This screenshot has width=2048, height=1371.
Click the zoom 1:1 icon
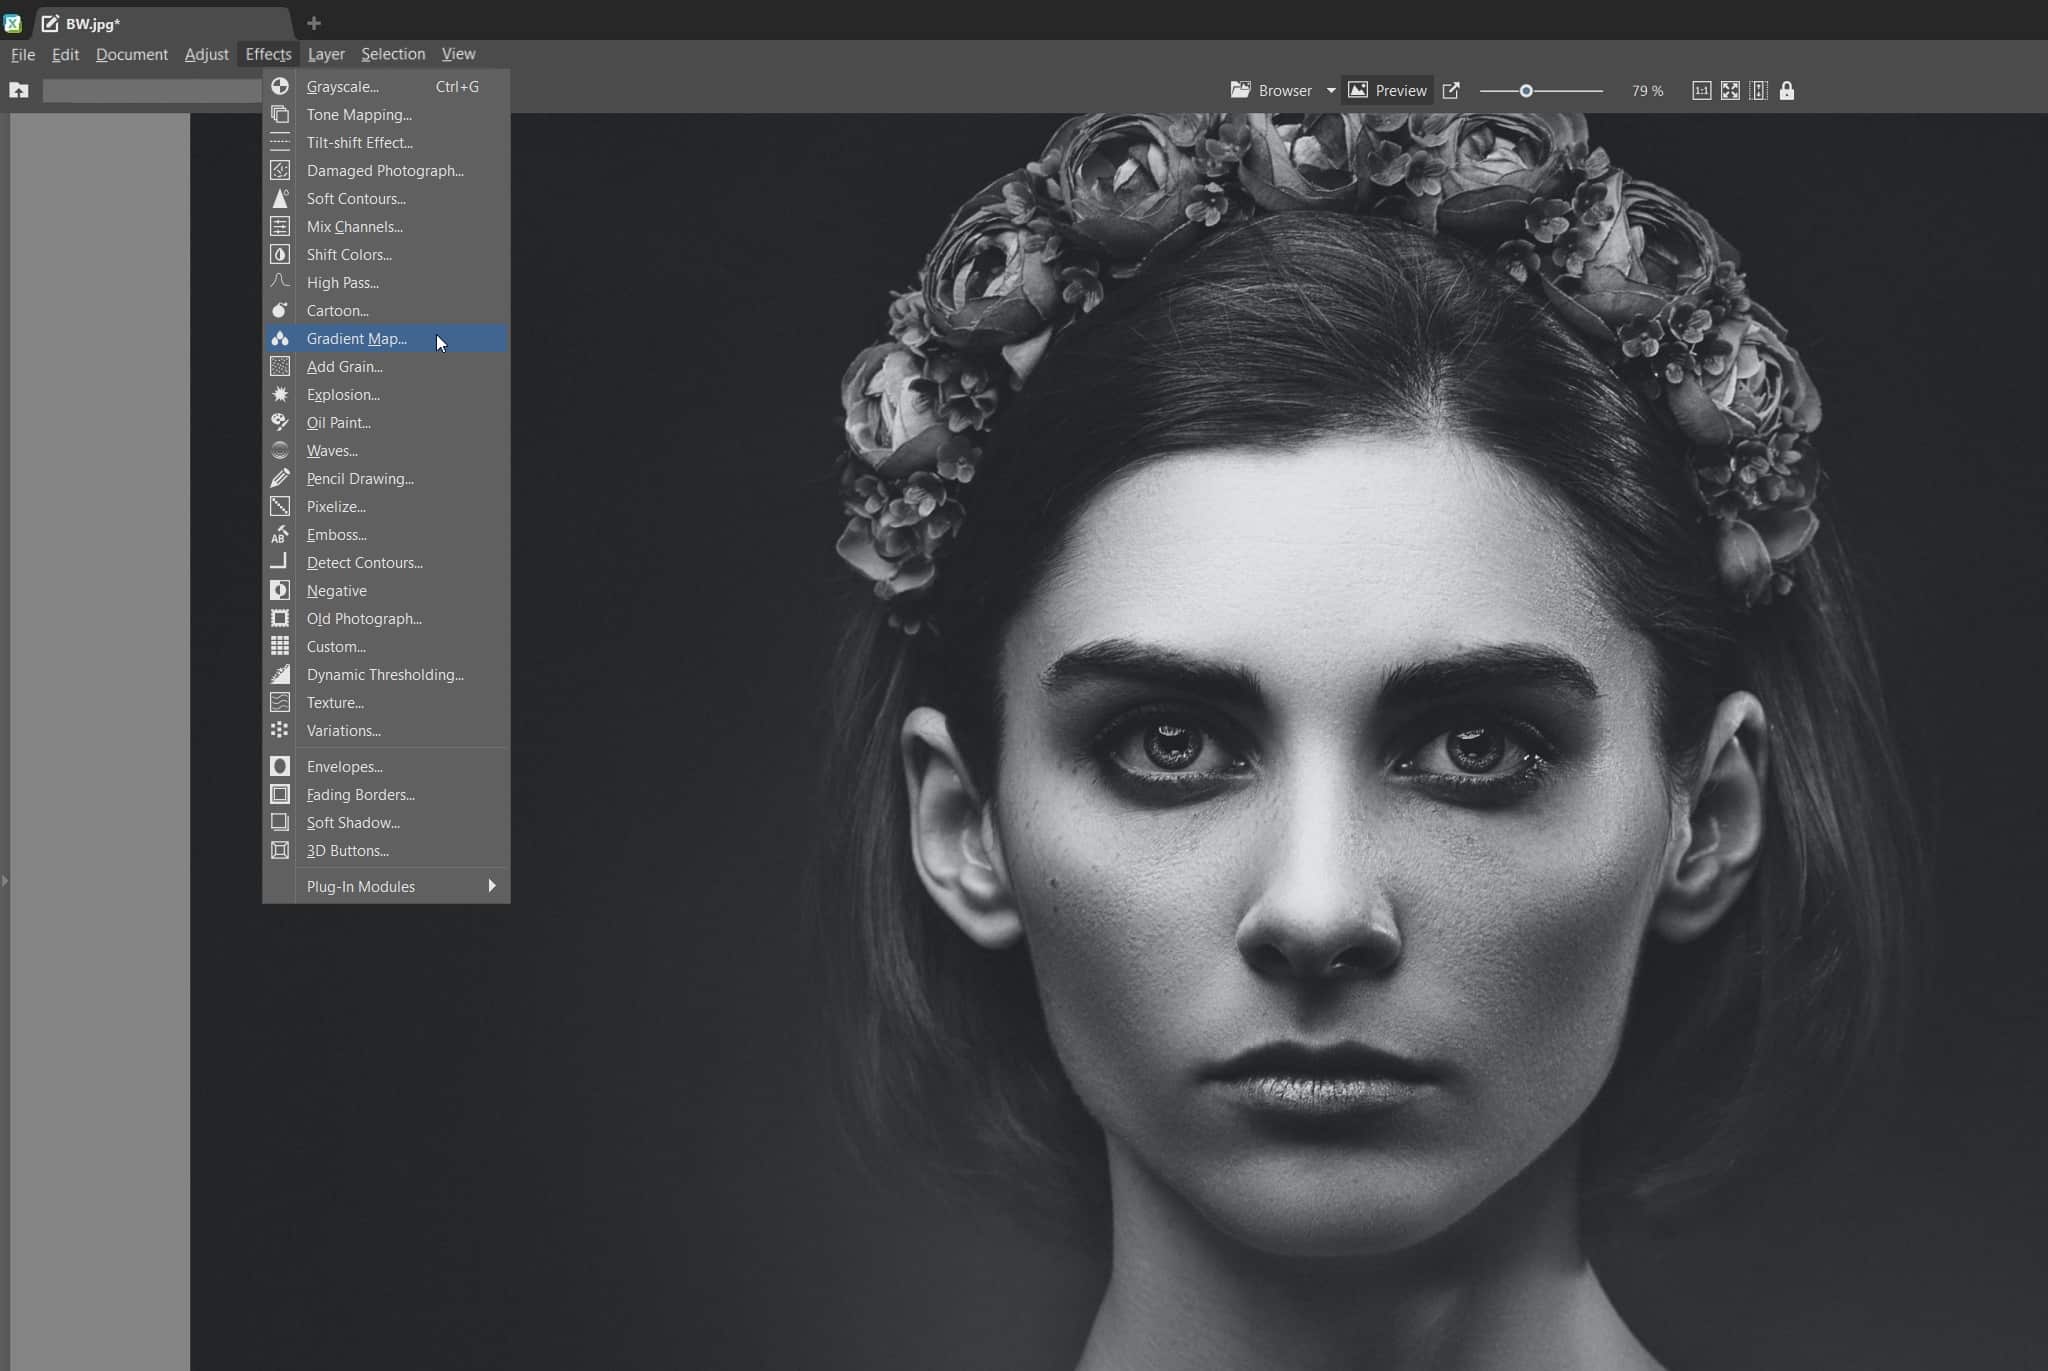(1701, 91)
